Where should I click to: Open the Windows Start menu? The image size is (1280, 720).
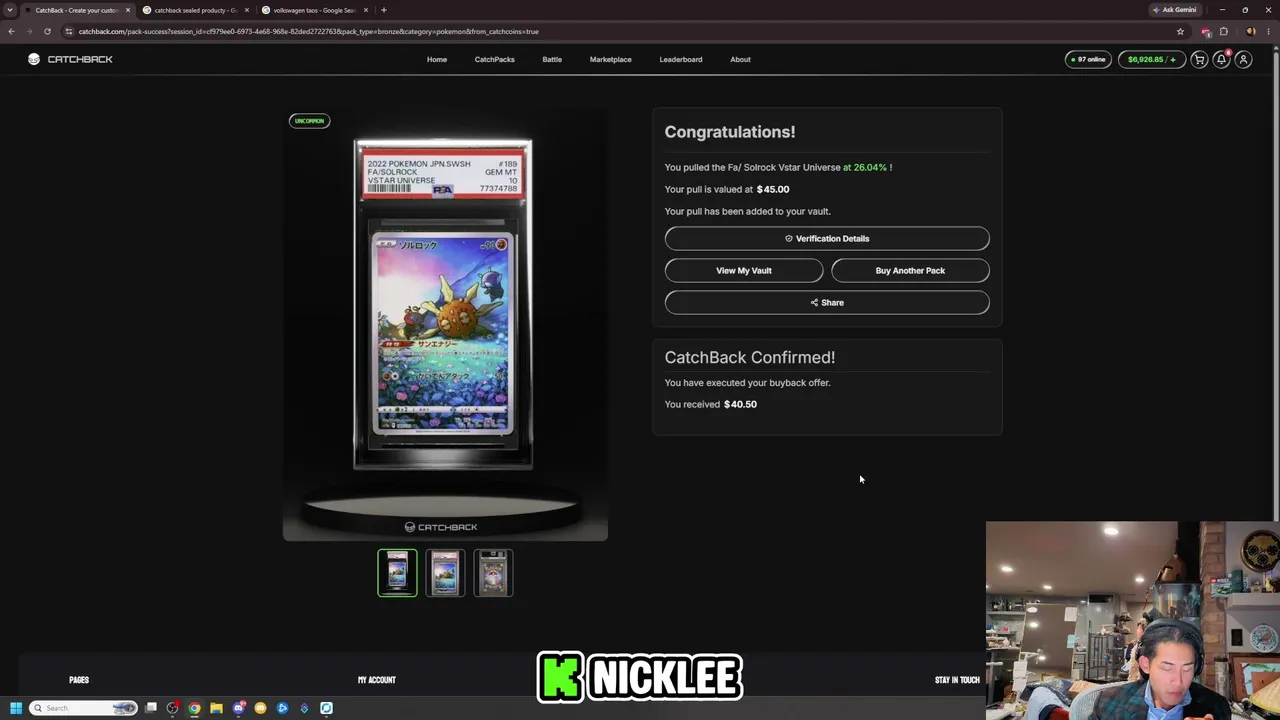click(15, 708)
